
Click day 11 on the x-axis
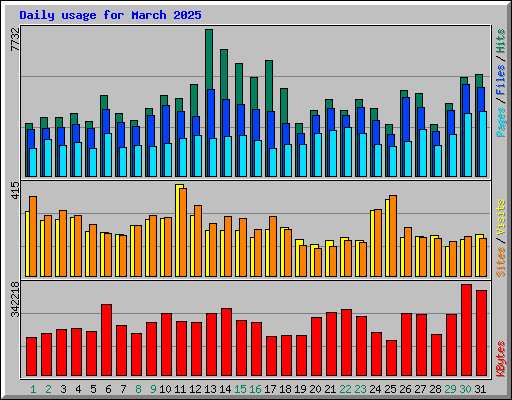180,389
